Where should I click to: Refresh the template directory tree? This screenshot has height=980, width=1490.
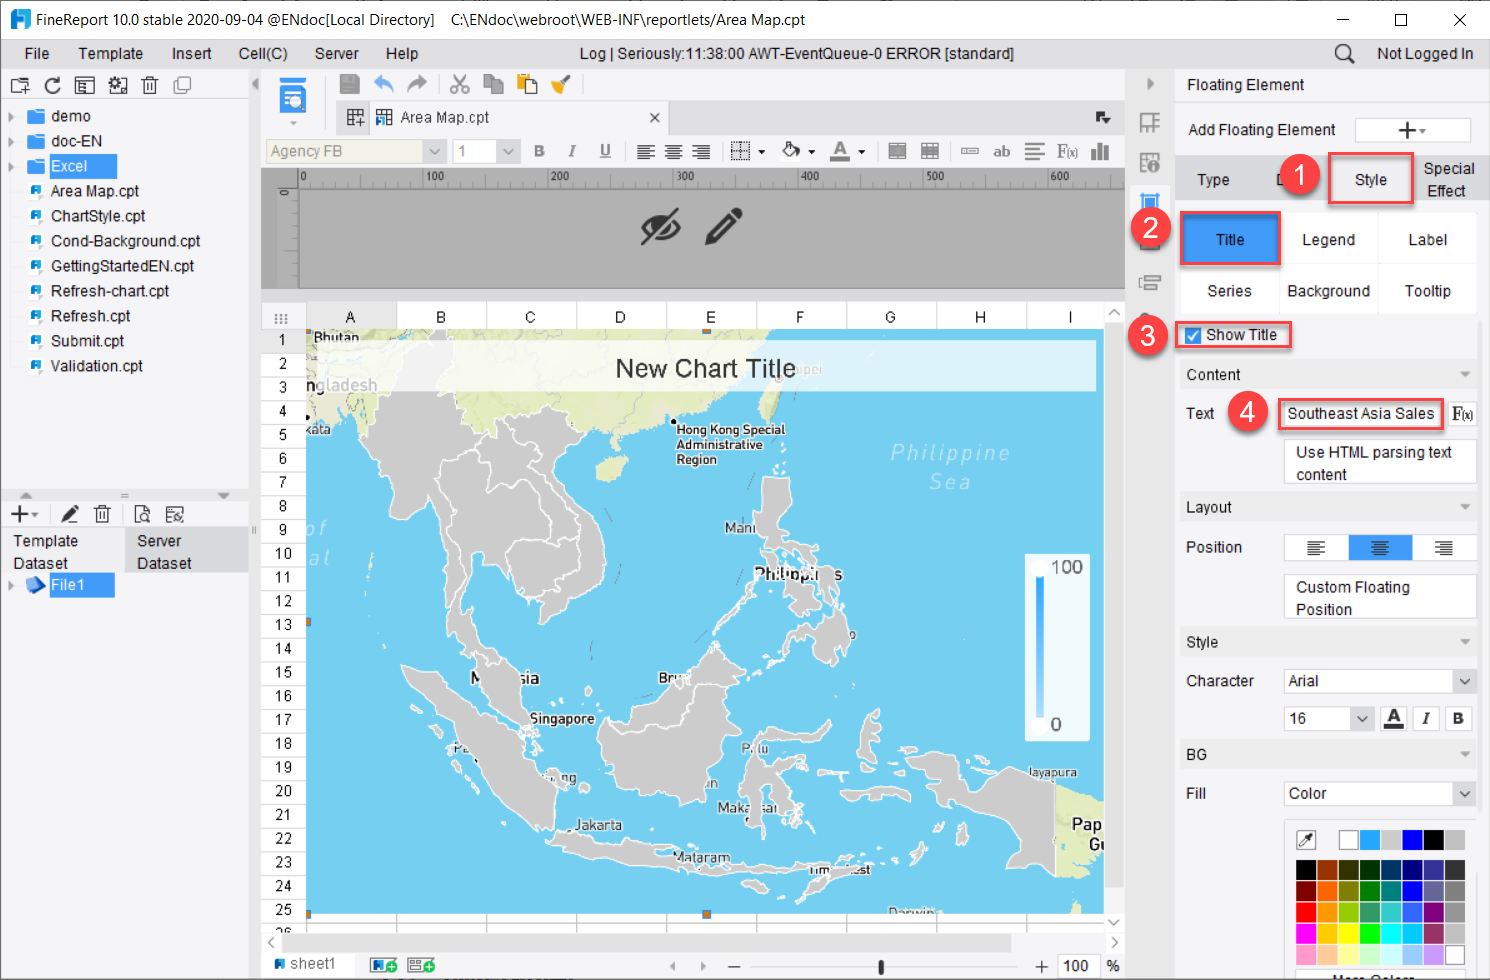pyautogui.click(x=52, y=85)
